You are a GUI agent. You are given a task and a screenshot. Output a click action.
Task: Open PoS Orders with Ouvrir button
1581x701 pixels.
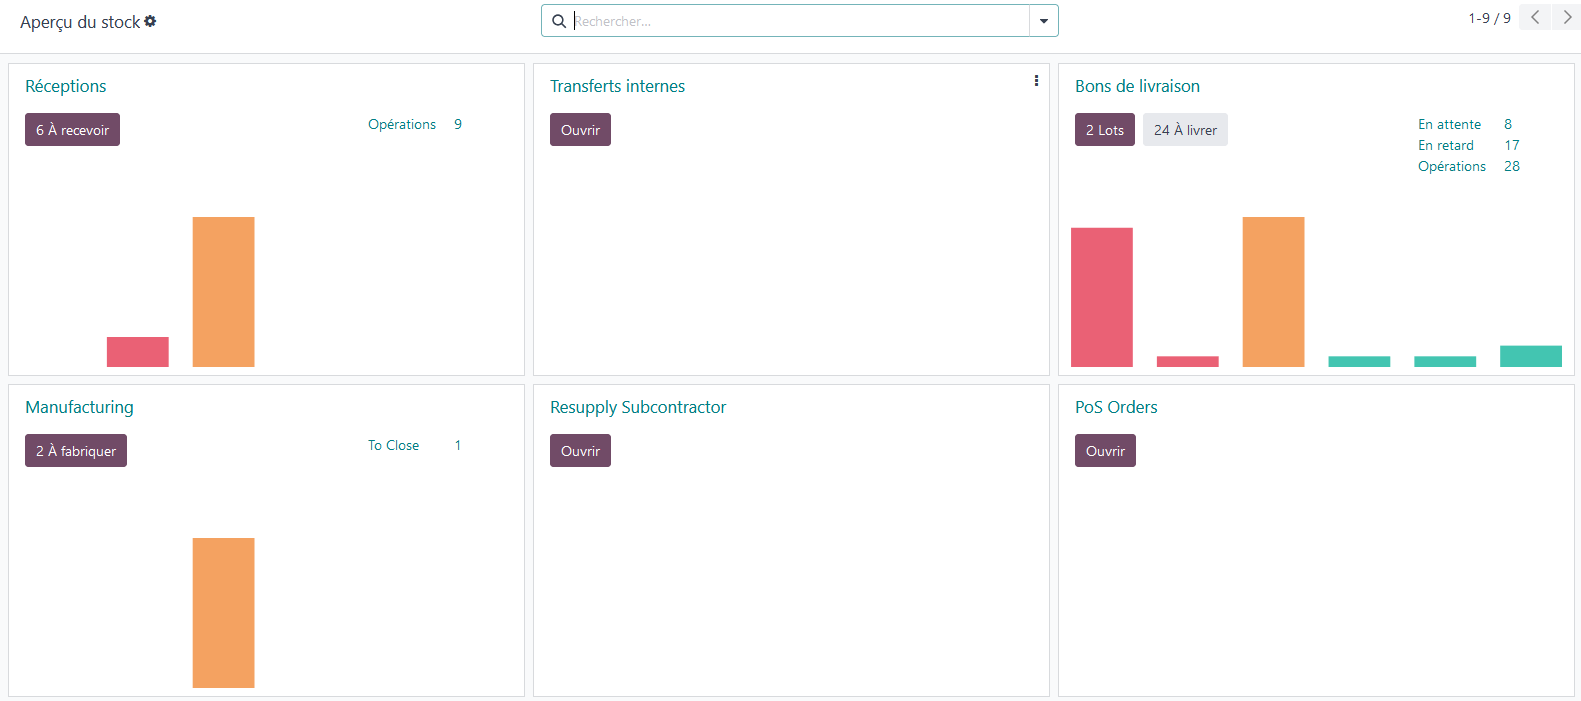pyautogui.click(x=1105, y=451)
